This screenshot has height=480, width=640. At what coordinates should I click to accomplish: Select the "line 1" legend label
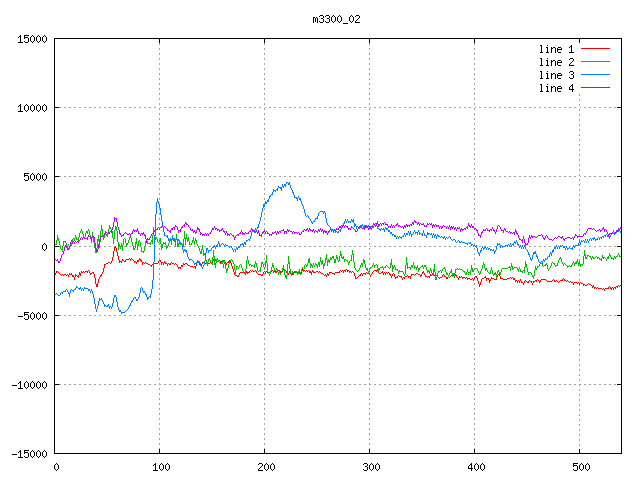click(557, 49)
